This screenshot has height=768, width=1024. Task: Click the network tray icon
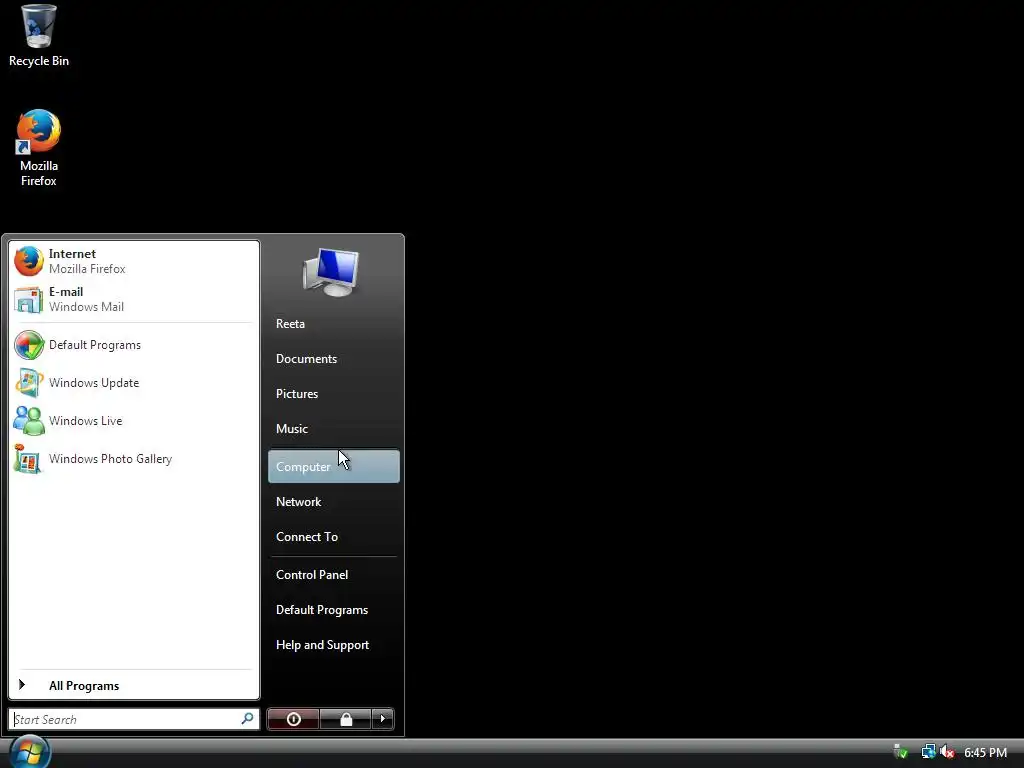(x=928, y=752)
